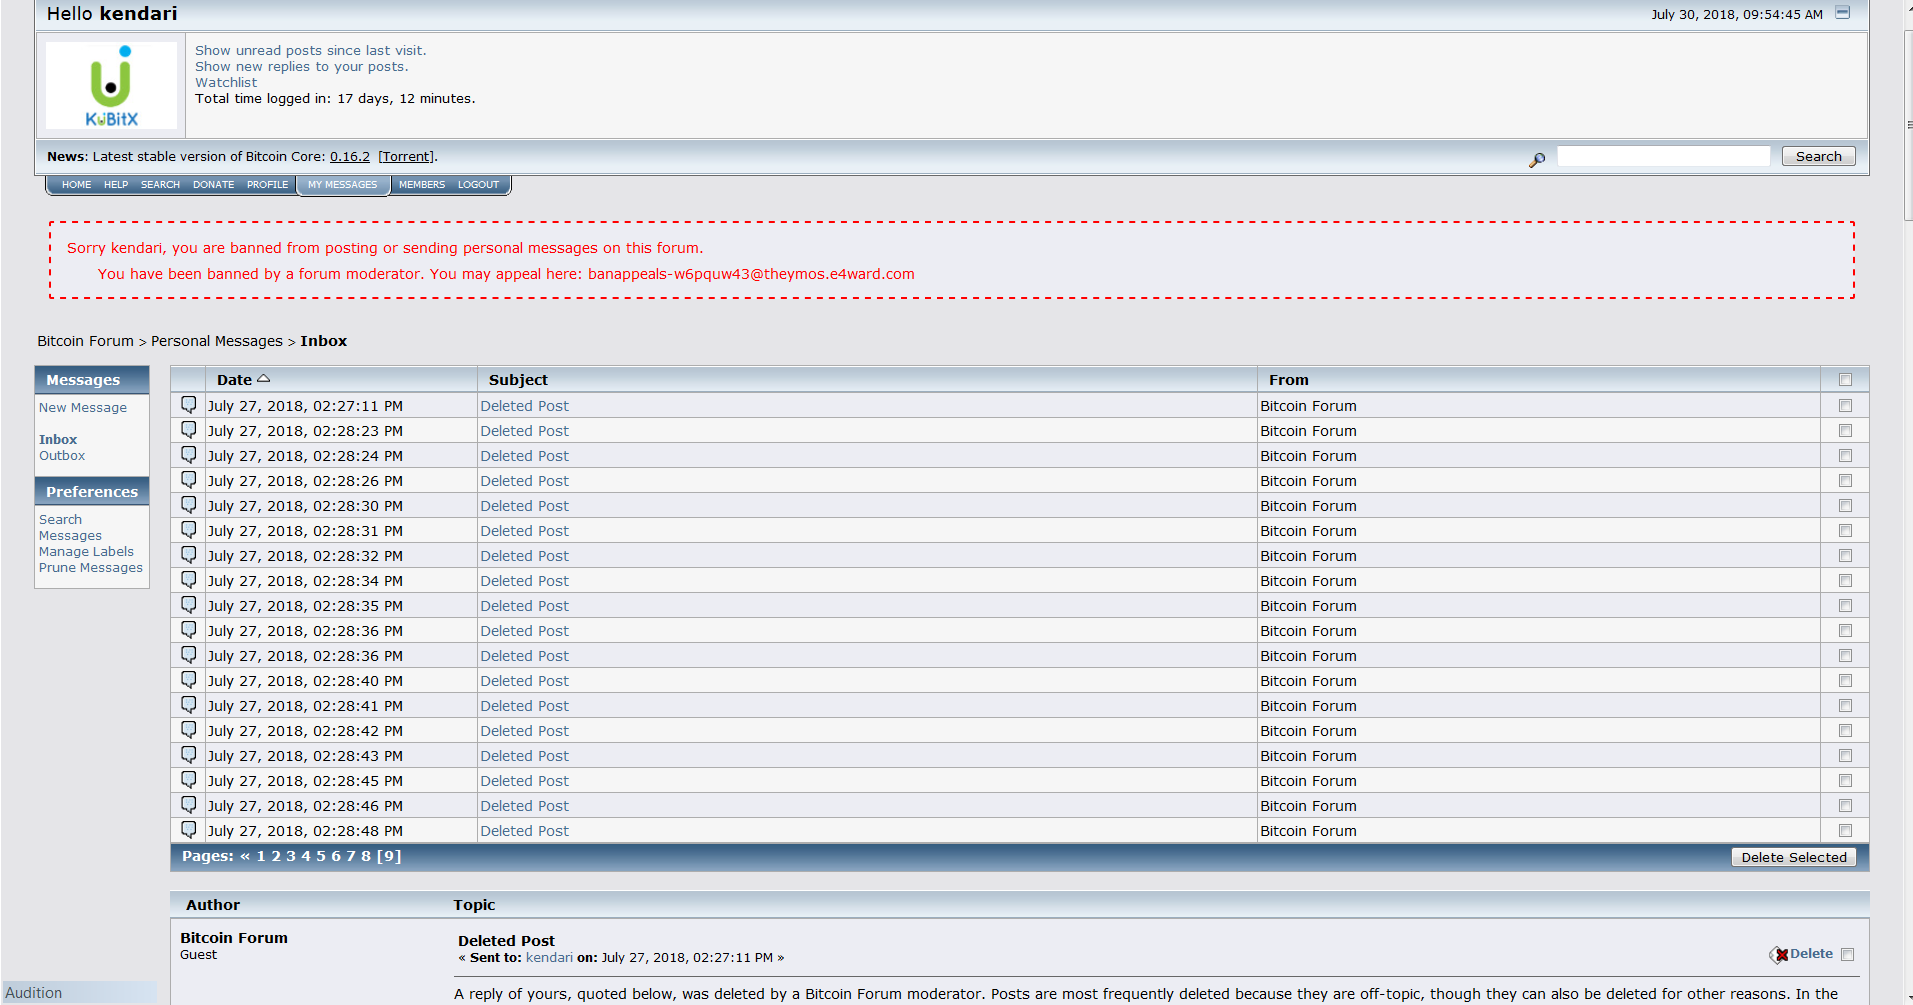This screenshot has width=1913, height=1005.
Task: Toggle the select-all checkbox in the table header
Action: 1845,380
